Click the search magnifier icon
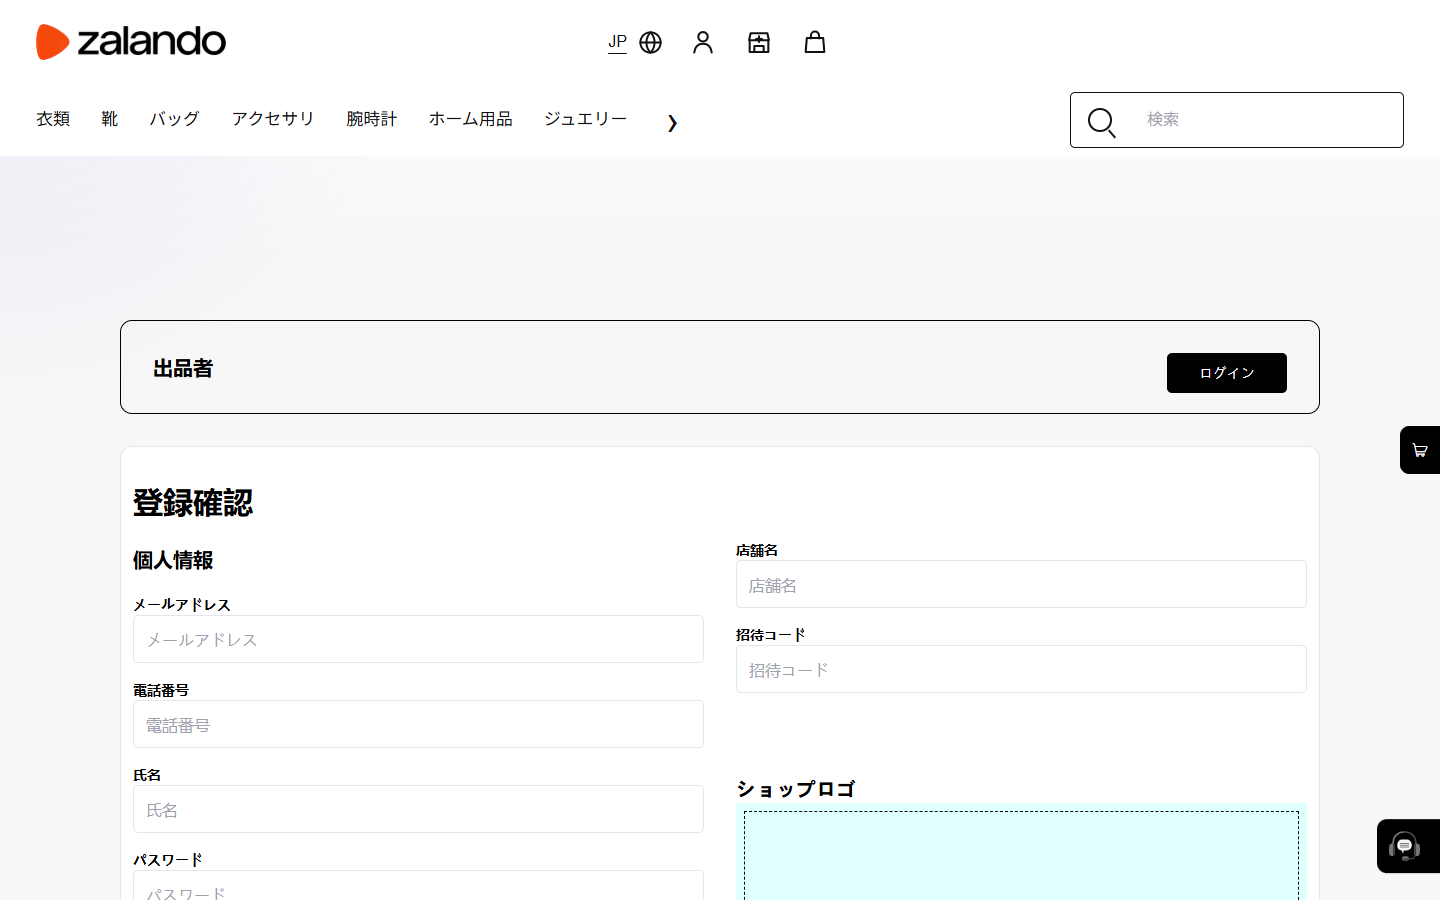The width and height of the screenshot is (1440, 900). [1101, 122]
